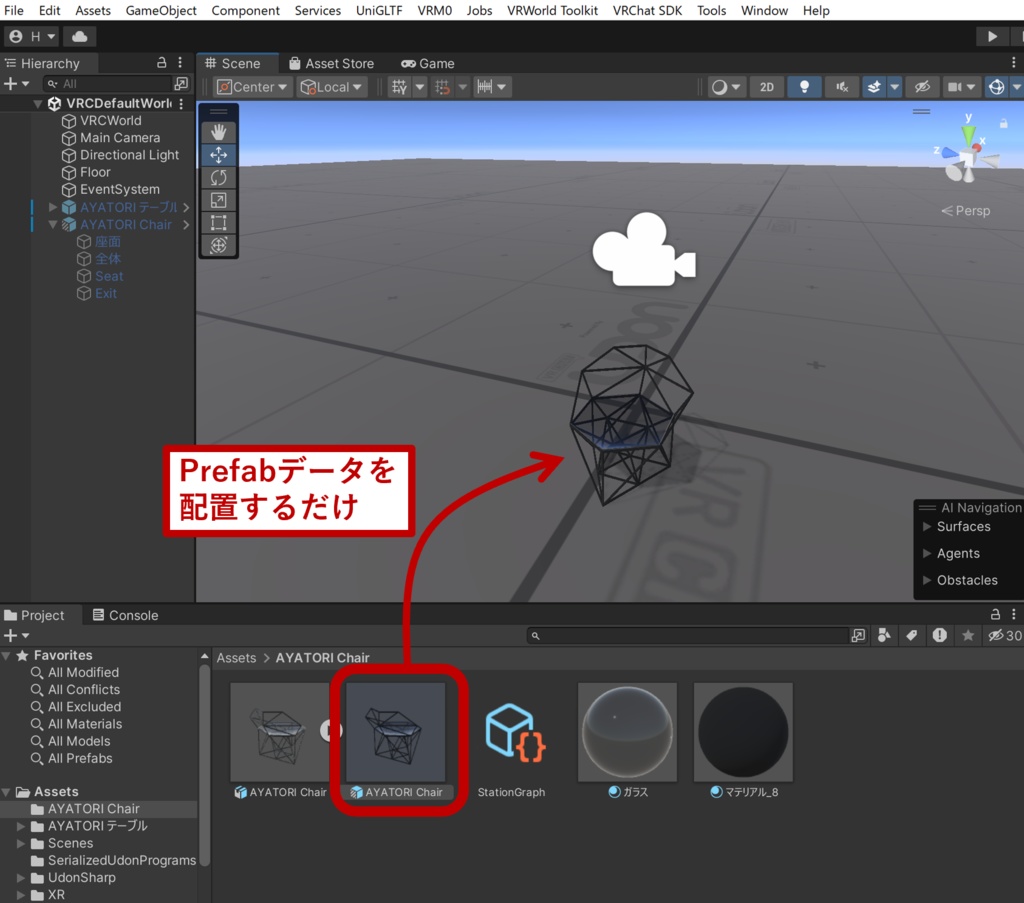Switch to the Asset Store tab
The height and width of the screenshot is (903, 1024).
(332, 63)
